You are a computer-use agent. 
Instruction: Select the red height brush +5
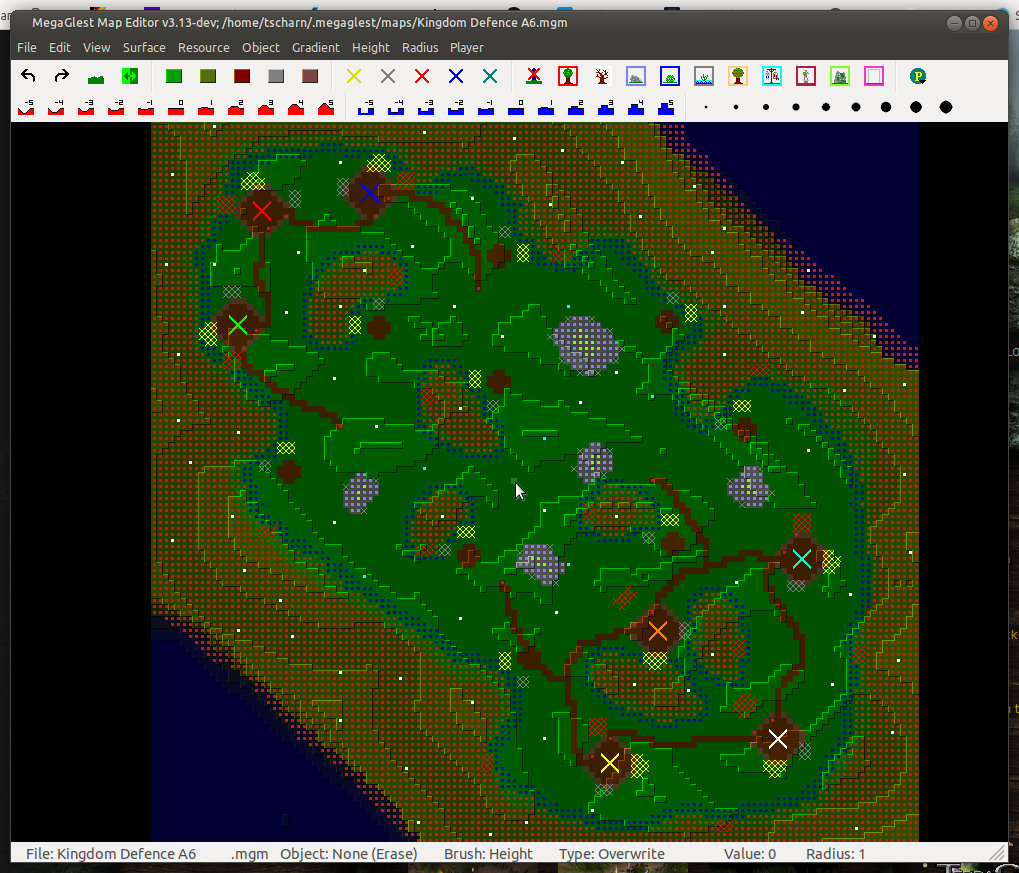click(x=326, y=107)
